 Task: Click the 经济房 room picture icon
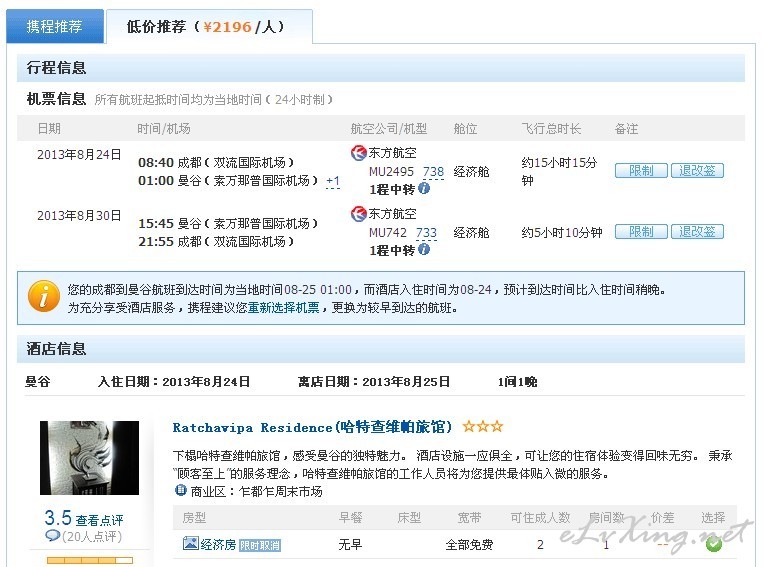tap(191, 543)
